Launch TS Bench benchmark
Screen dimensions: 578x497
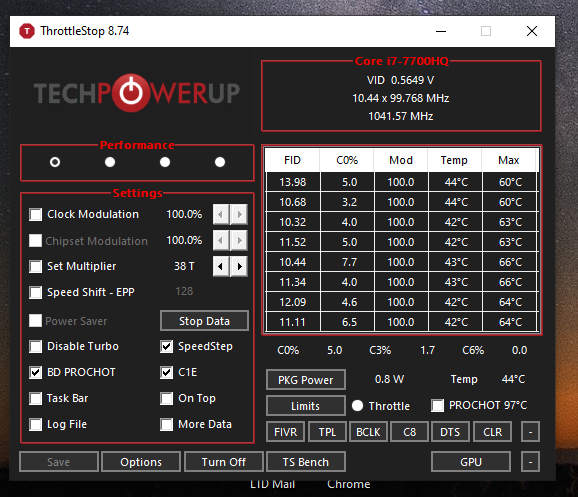coord(306,462)
